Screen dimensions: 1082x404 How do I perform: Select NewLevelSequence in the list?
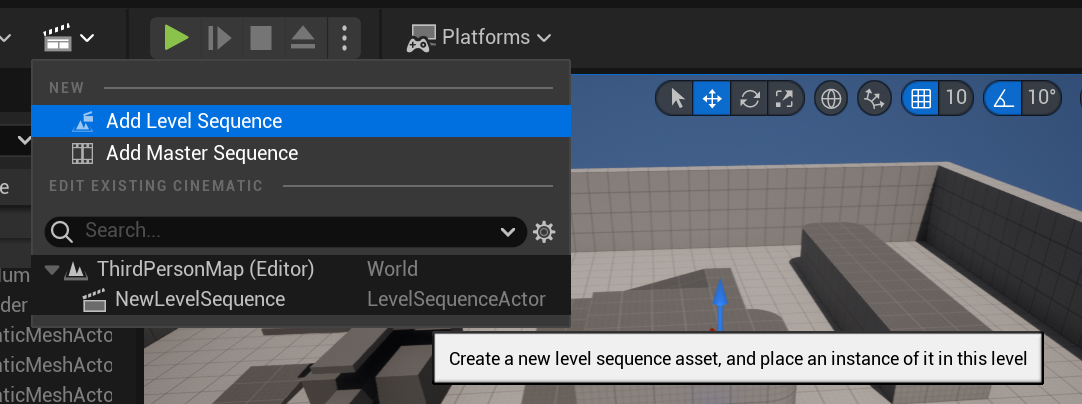pyautogui.click(x=200, y=299)
